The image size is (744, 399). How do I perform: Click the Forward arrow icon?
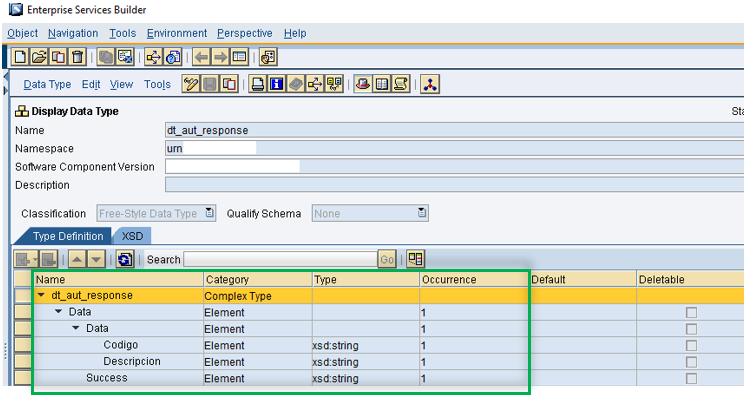click(220, 57)
